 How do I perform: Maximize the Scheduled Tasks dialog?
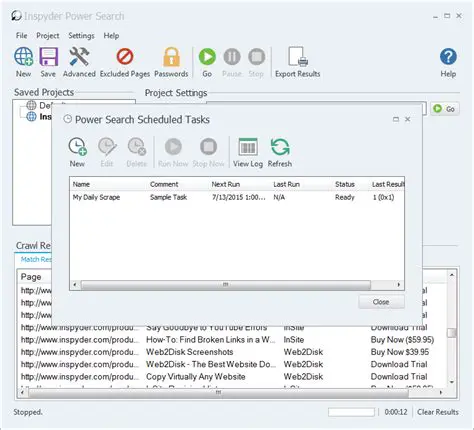coord(396,119)
